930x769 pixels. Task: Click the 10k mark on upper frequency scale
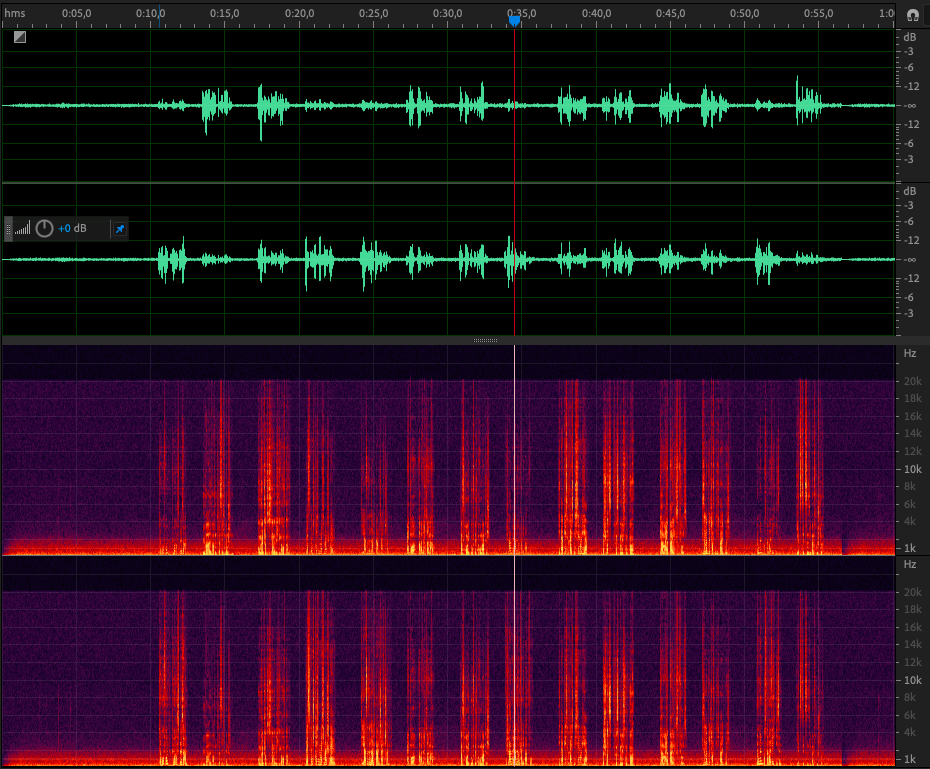912,469
